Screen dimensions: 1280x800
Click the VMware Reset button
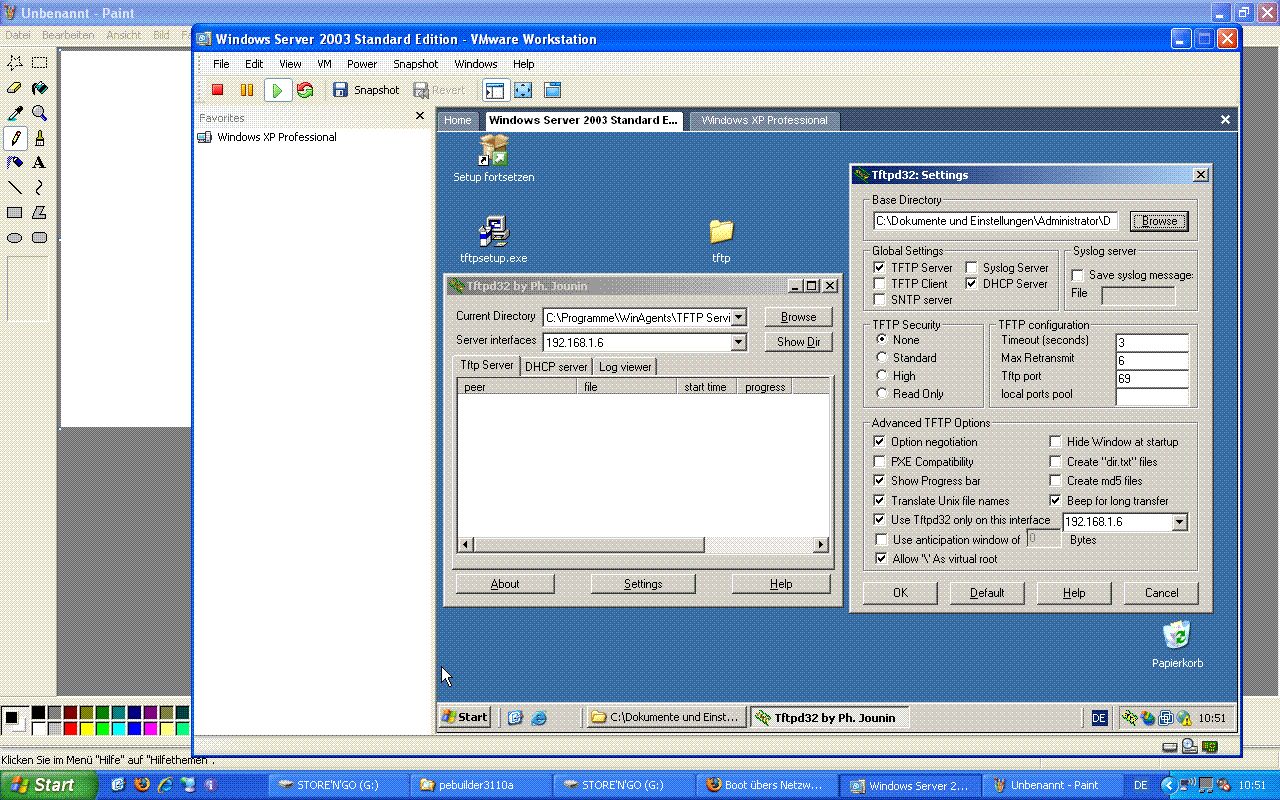tap(305, 90)
